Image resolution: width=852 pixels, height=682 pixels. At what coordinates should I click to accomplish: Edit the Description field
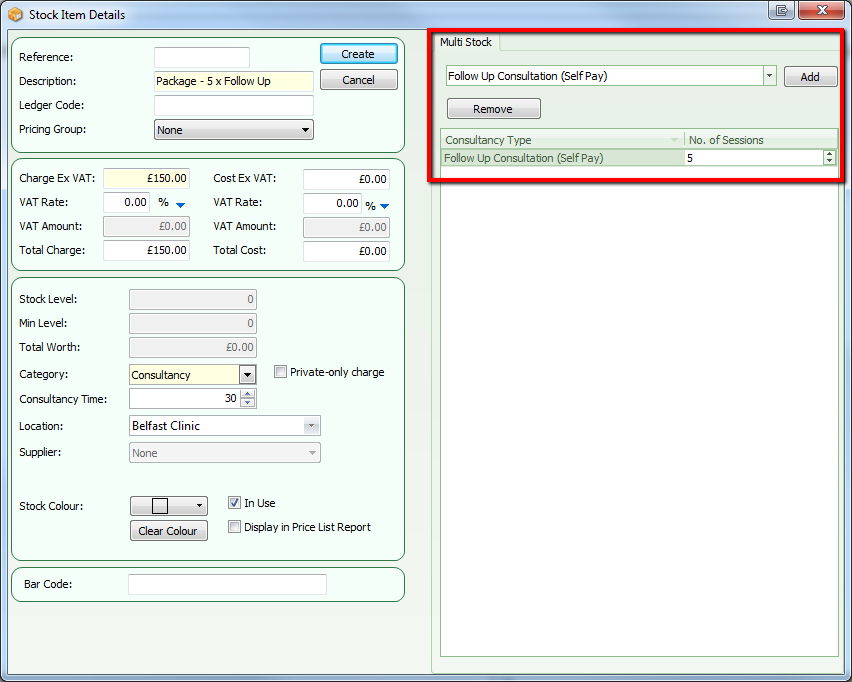click(x=234, y=81)
